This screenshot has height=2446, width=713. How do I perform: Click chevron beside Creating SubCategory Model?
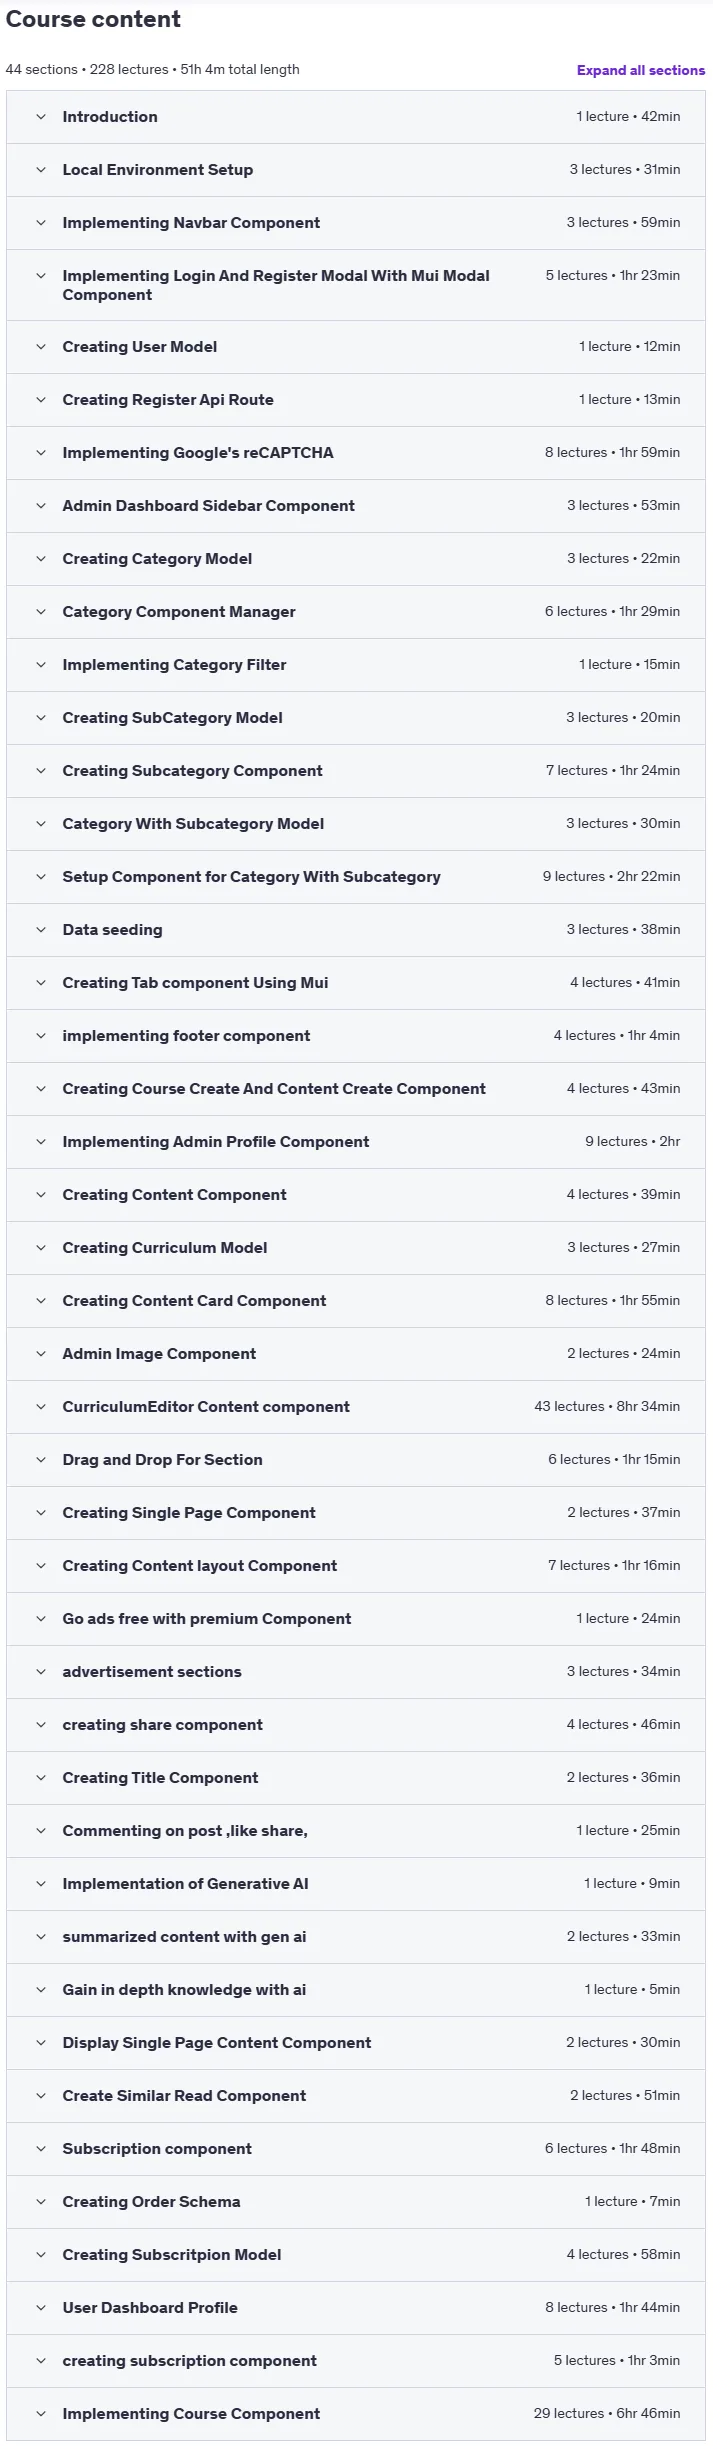point(41,718)
